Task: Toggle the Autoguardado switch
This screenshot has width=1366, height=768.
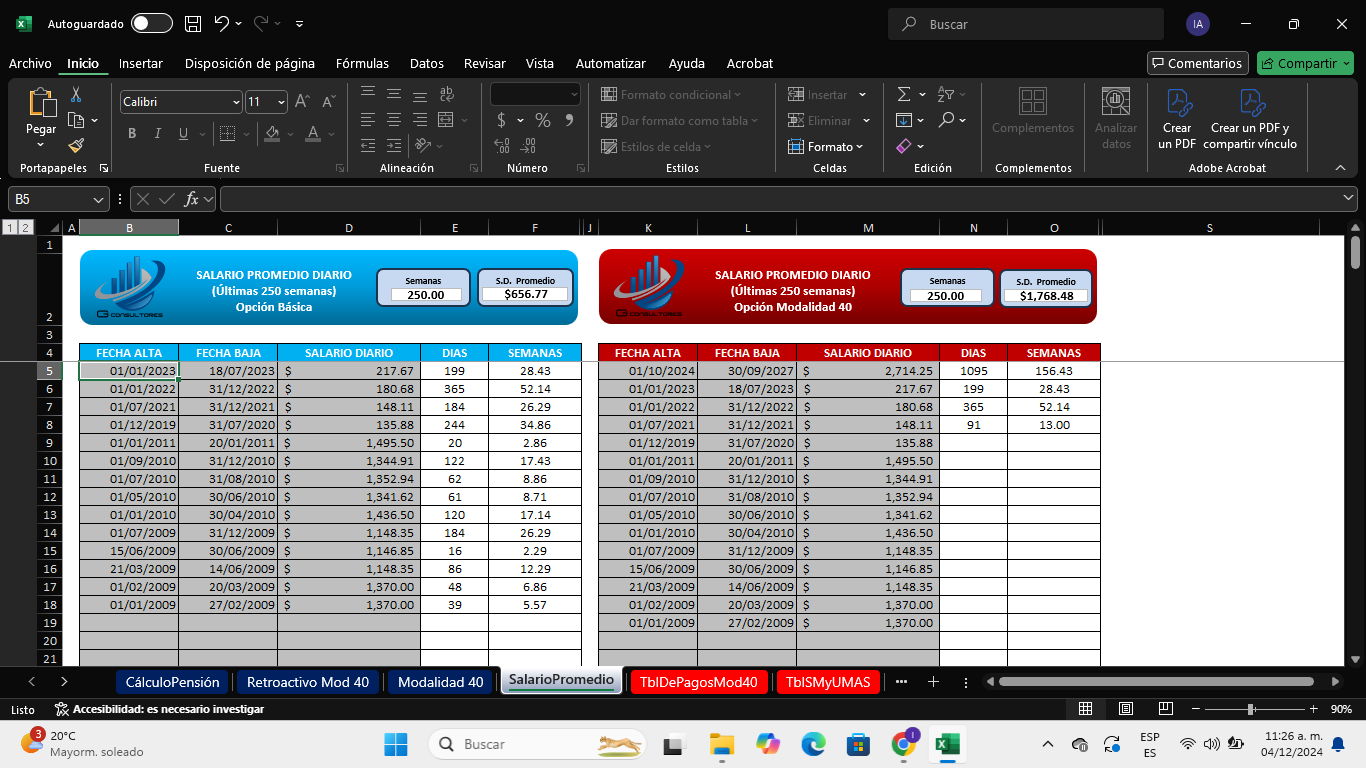Action: (151, 24)
